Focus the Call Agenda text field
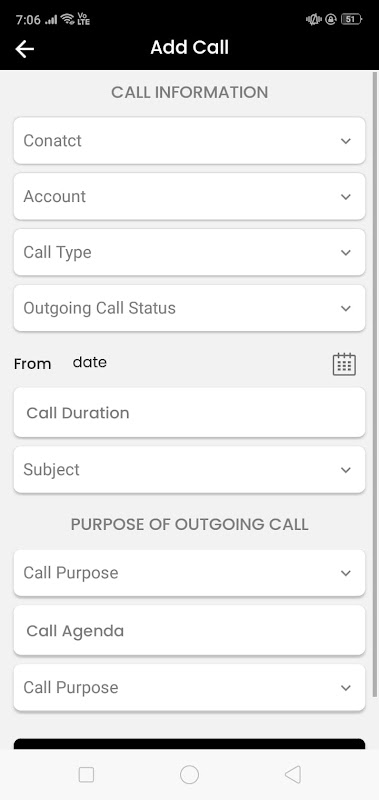This screenshot has width=379, height=800. pyautogui.click(x=189, y=631)
